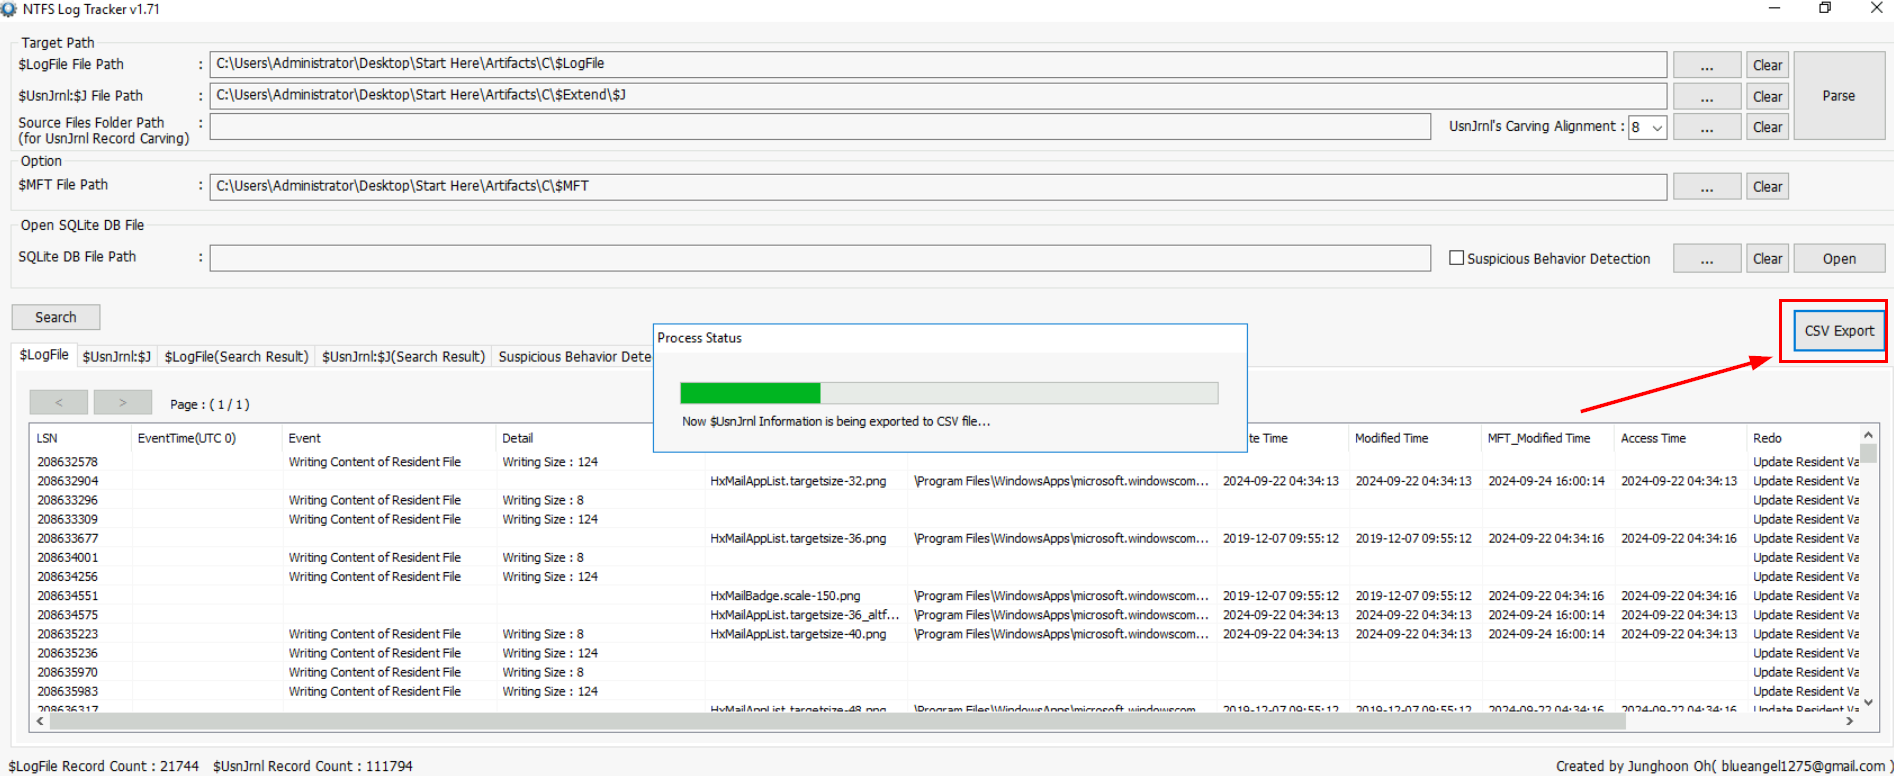This screenshot has width=1894, height=776.
Task: Click the $LogFile File Path input field
Action: tap(938, 64)
